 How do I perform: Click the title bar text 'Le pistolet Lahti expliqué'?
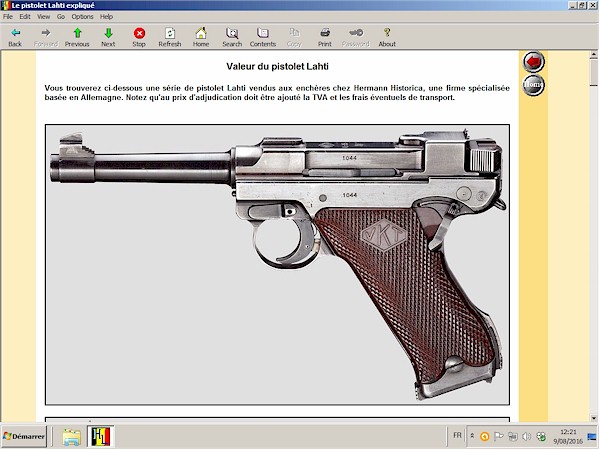[53, 5]
